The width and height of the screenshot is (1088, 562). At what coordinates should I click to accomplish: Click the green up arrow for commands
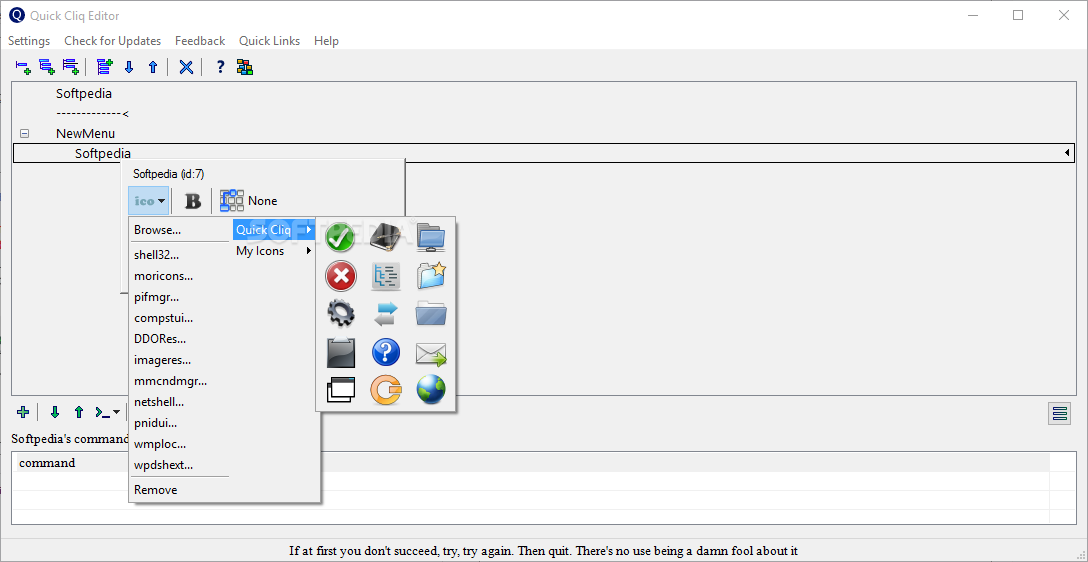coord(78,412)
